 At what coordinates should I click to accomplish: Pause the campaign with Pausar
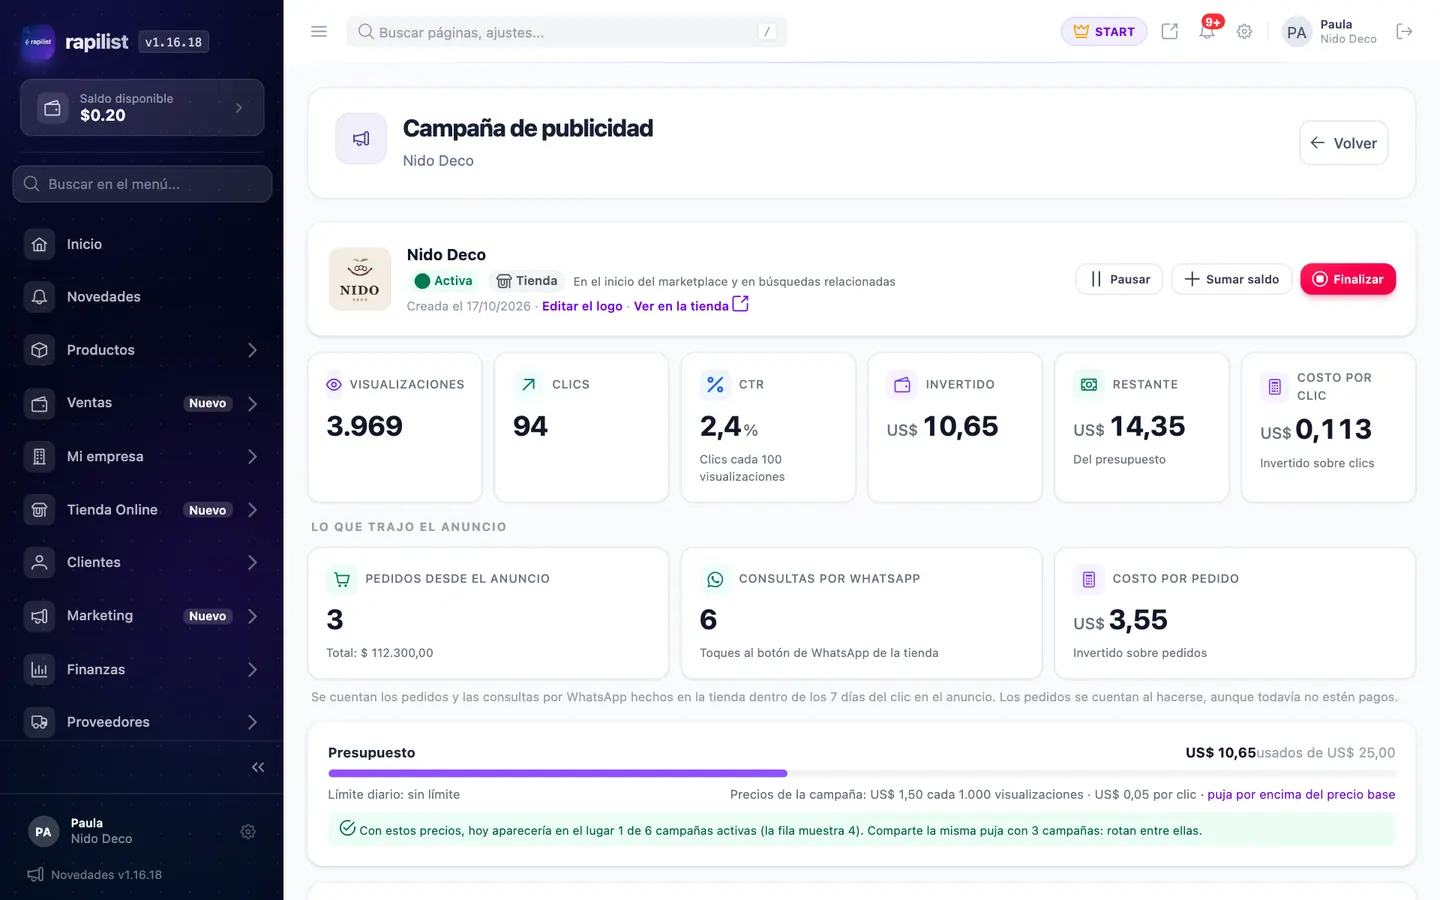(1119, 279)
